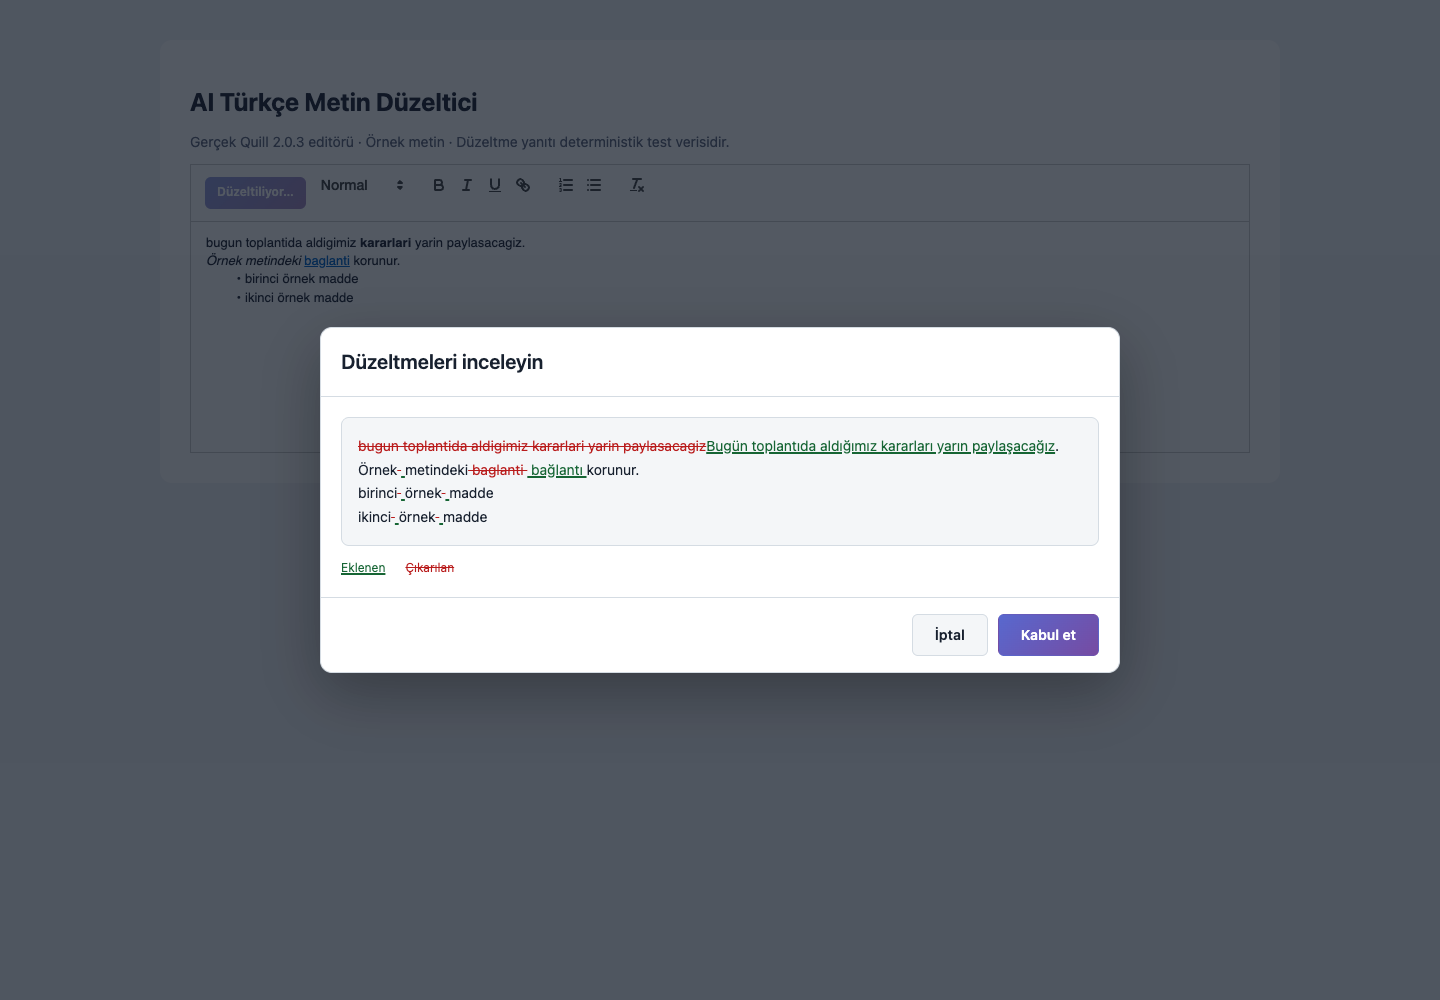Apply ordered numbered list formatting
The height and width of the screenshot is (1000, 1440).
(566, 185)
